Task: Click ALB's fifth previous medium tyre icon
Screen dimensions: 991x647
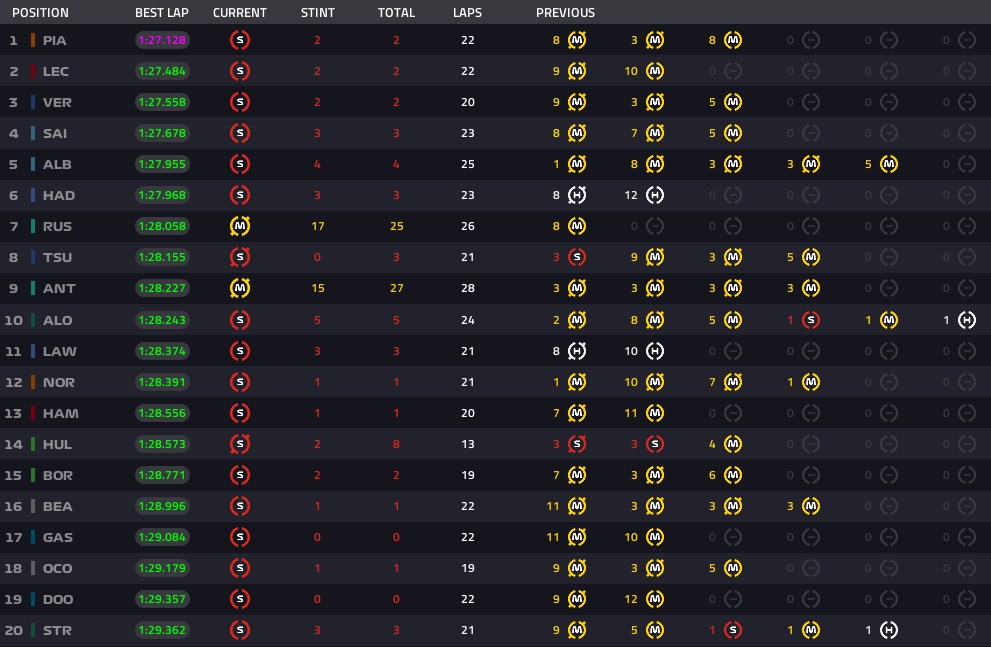Action: coord(889,164)
